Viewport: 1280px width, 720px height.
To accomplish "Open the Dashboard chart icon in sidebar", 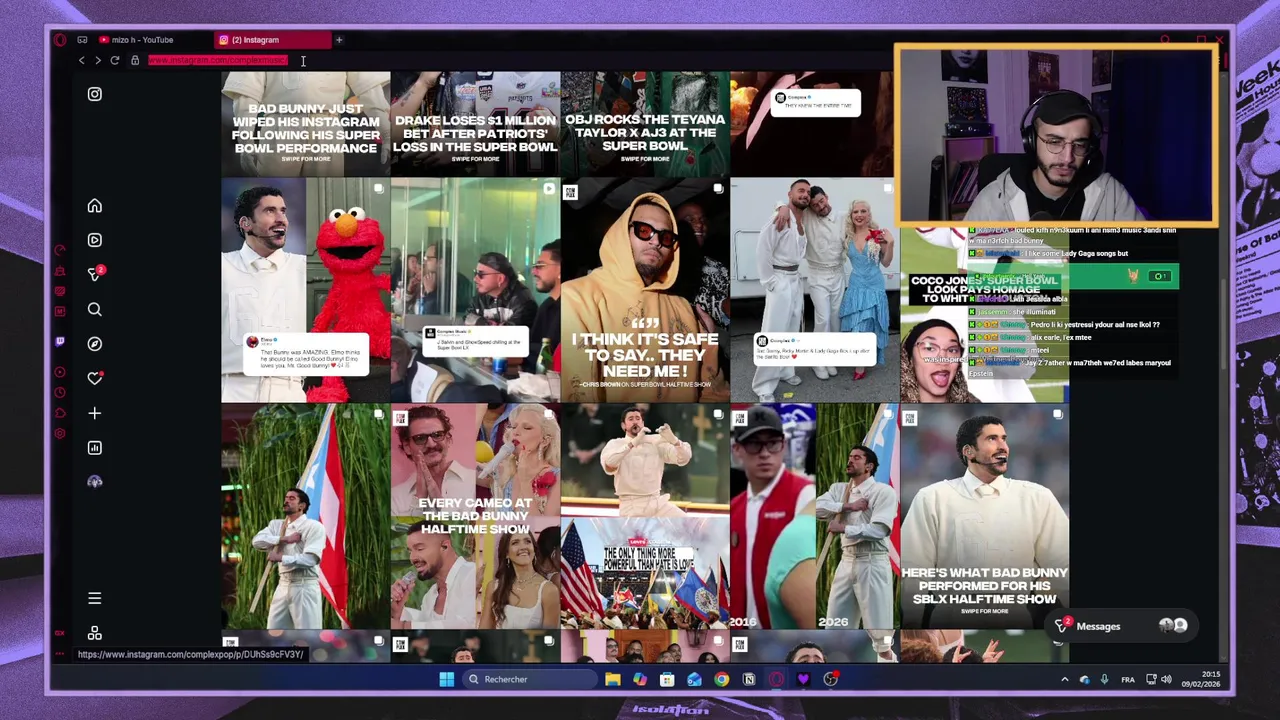I will (94, 448).
